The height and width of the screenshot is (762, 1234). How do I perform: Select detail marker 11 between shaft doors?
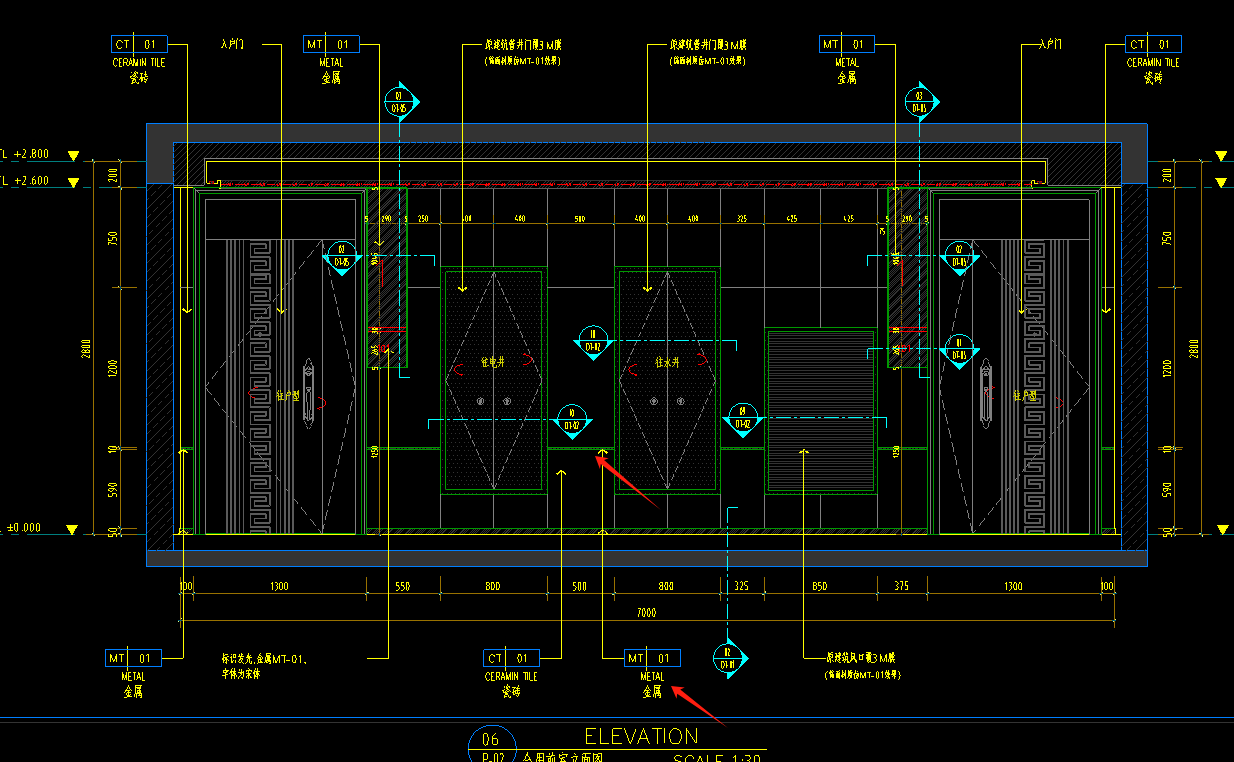tap(593, 341)
